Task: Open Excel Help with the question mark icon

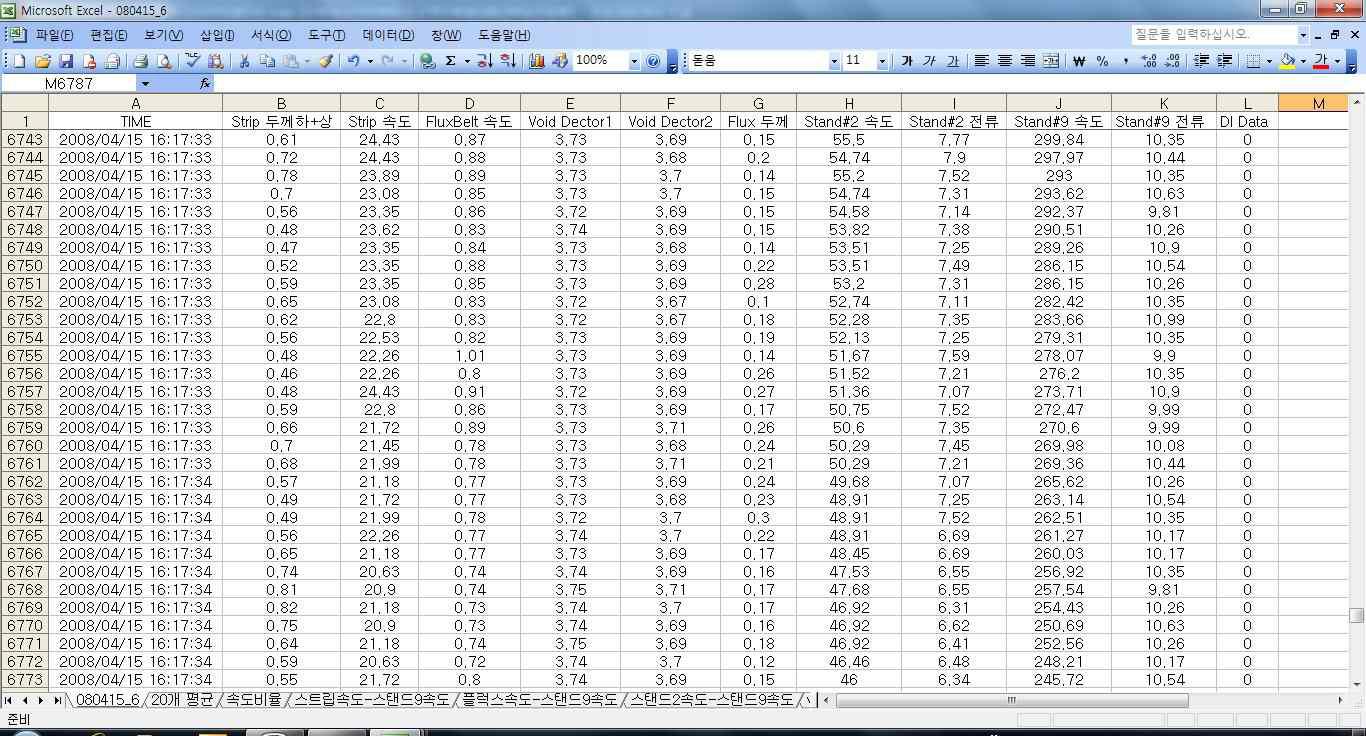Action: point(653,61)
